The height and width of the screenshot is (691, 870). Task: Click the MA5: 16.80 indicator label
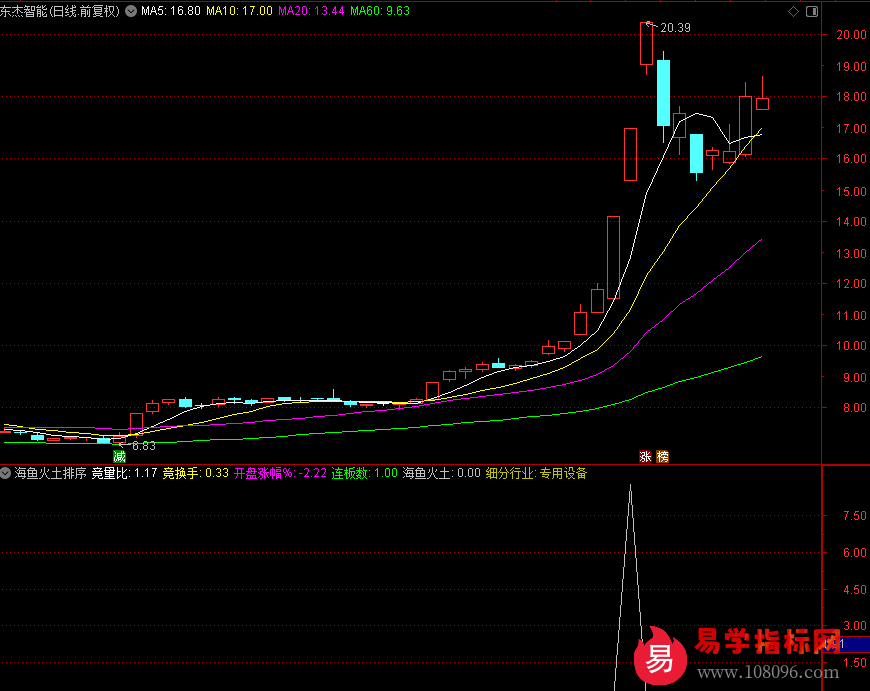tap(171, 11)
